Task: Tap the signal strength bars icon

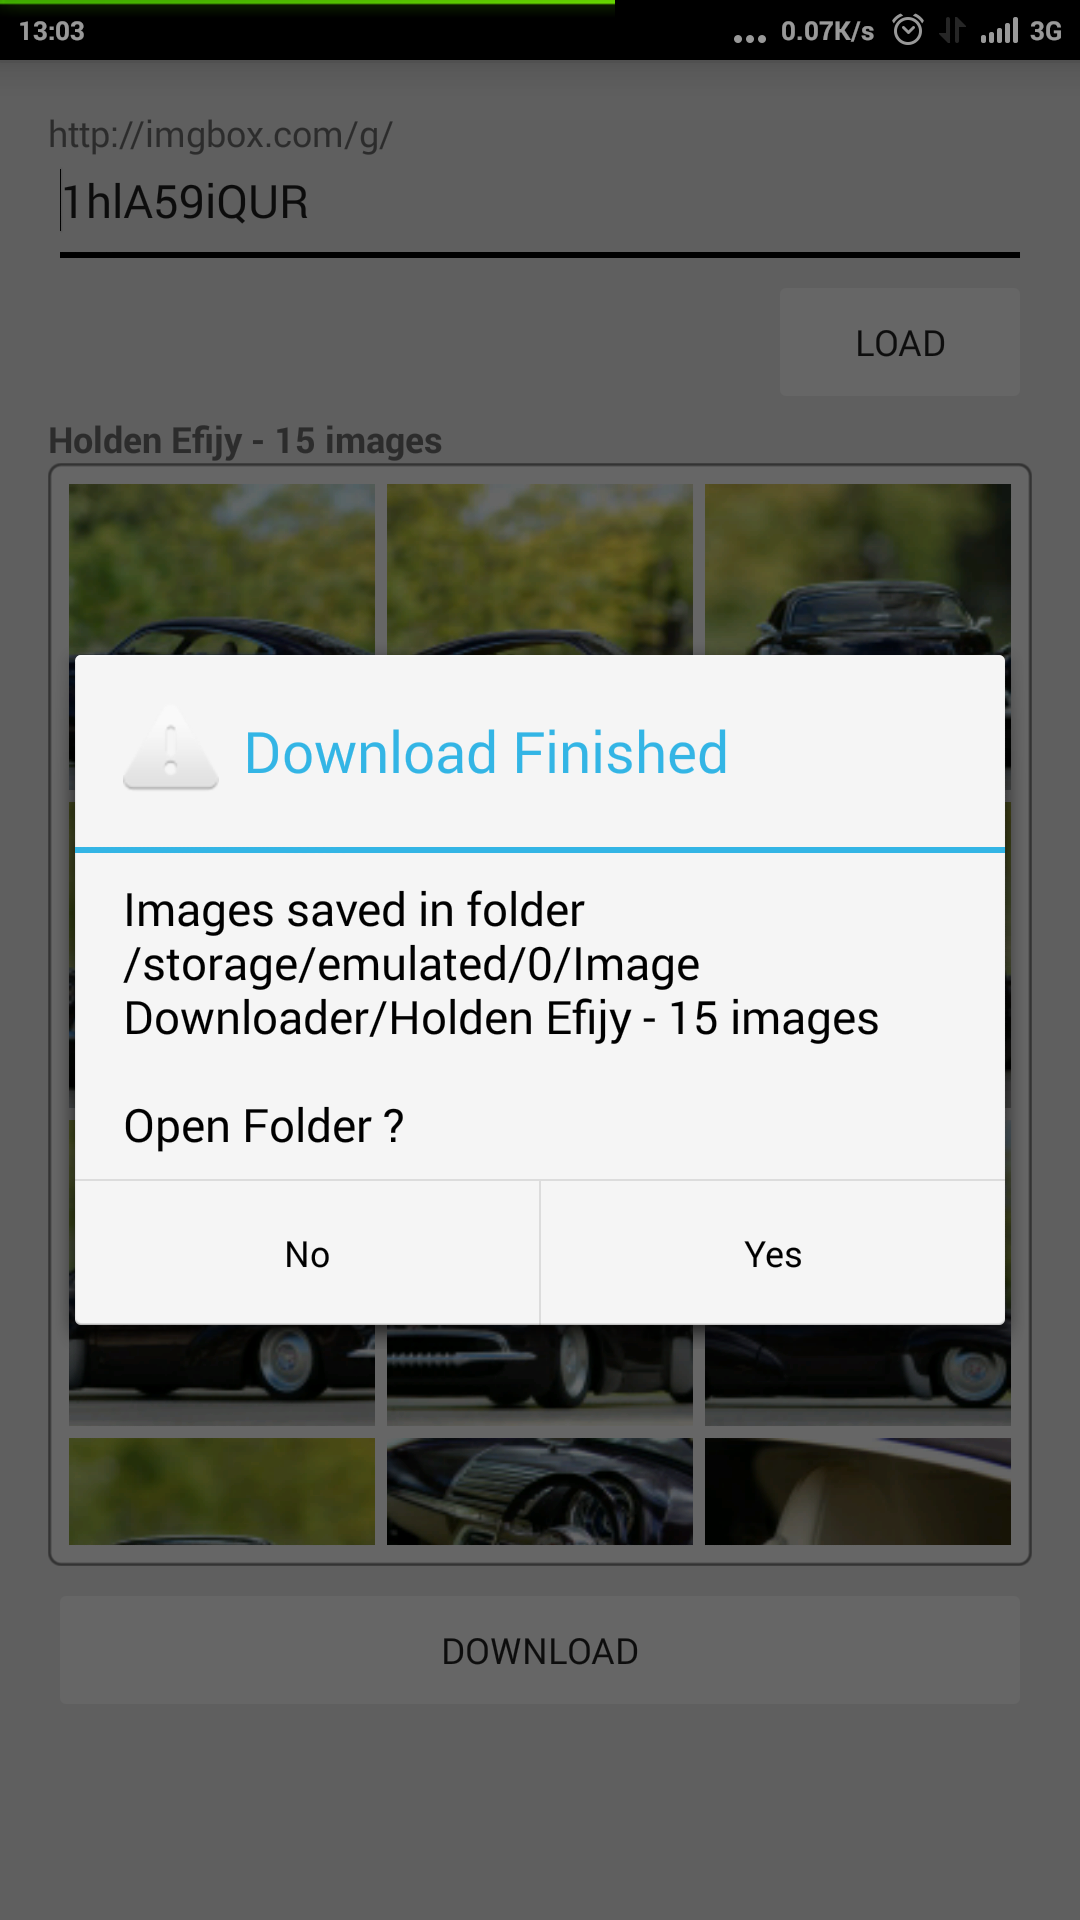Action: (x=999, y=31)
